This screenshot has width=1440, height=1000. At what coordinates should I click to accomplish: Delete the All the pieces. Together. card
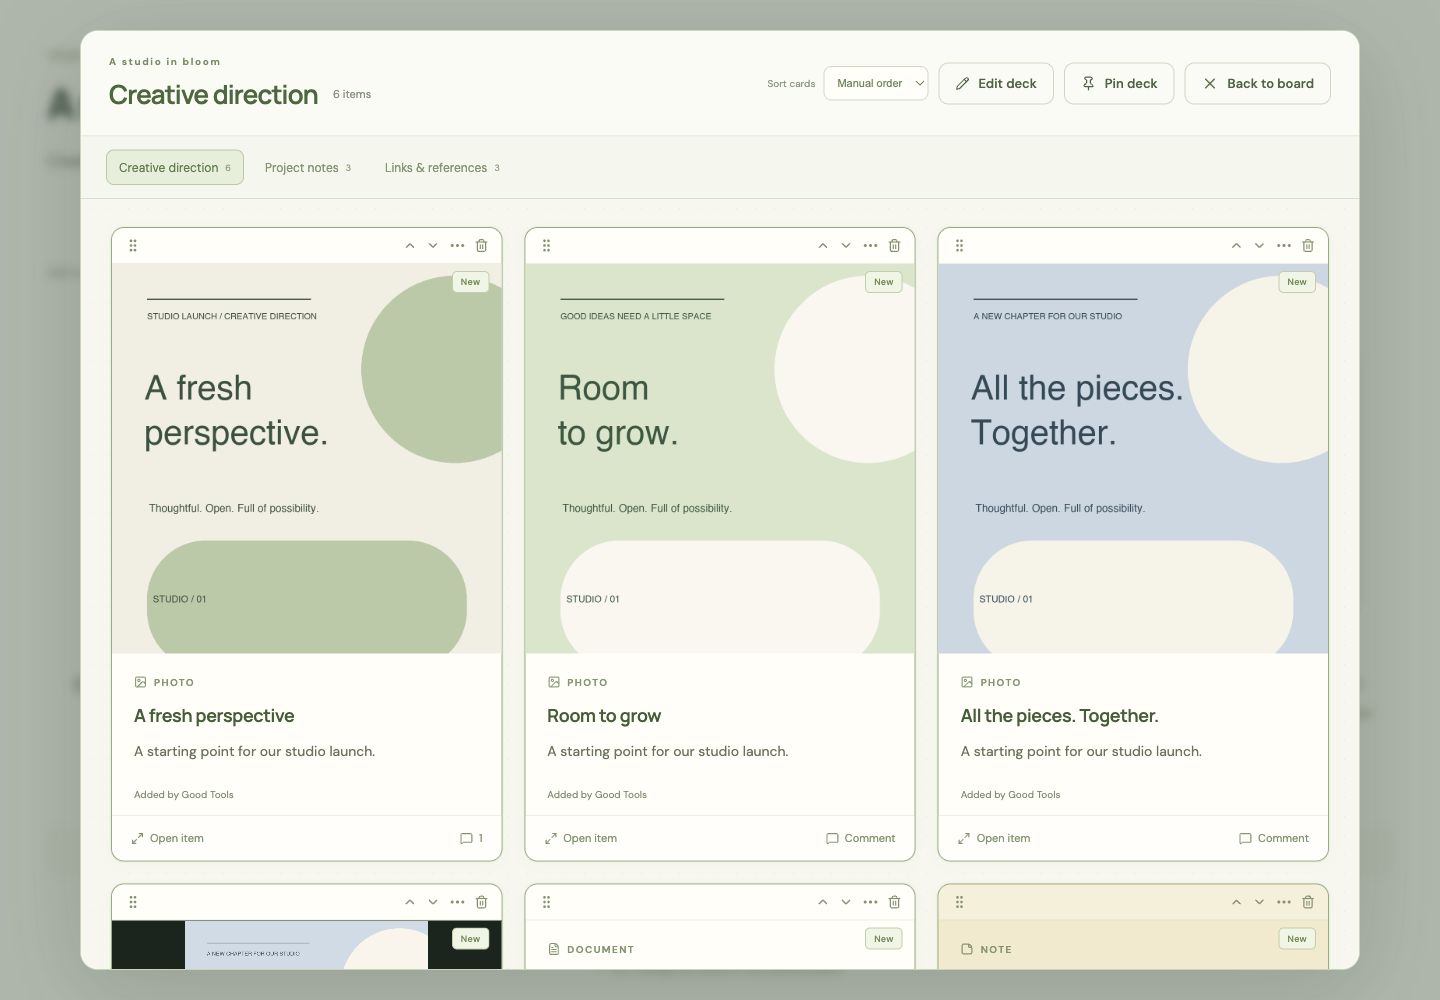pos(1308,246)
